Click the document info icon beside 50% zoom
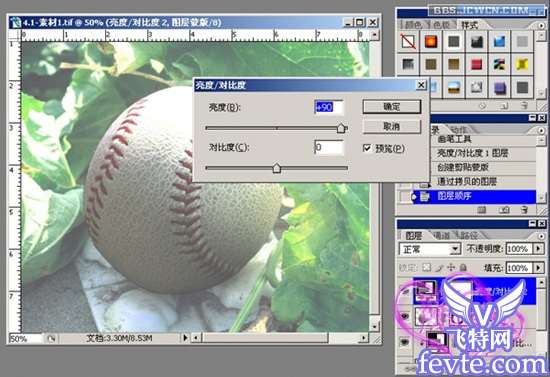 tap(51, 339)
